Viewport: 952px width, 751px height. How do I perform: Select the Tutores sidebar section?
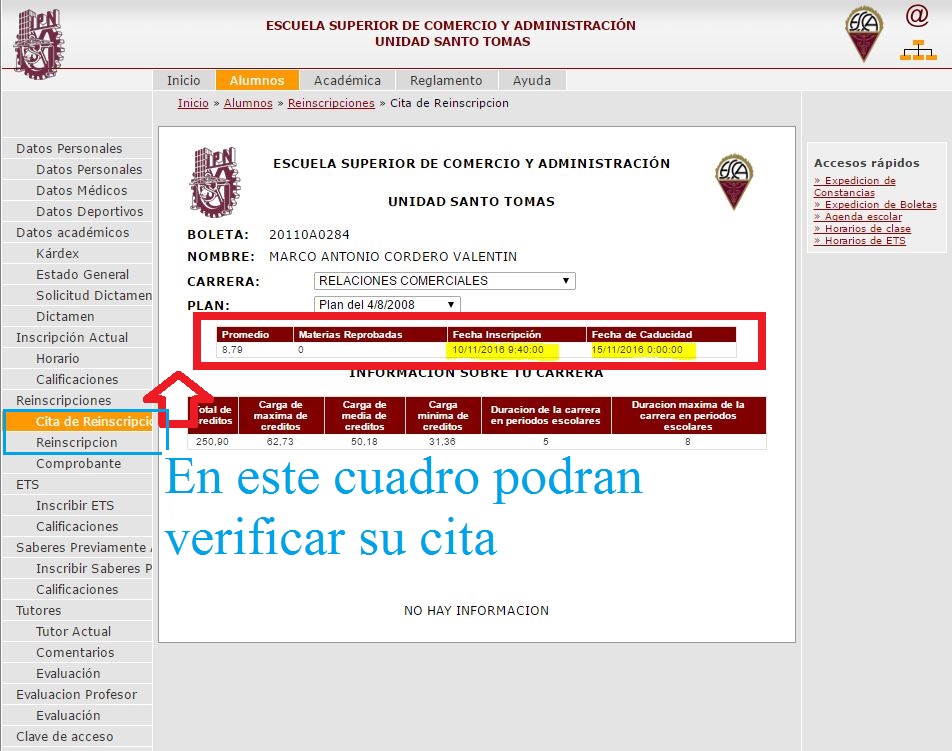click(x=76, y=611)
